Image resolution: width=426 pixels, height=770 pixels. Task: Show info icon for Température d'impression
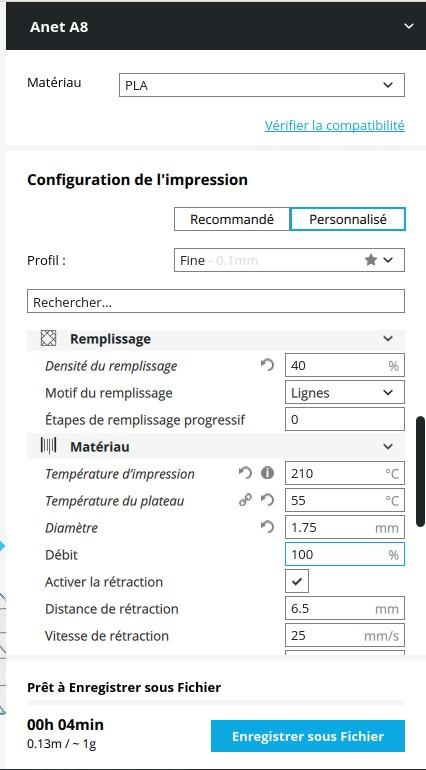[x=267, y=473]
